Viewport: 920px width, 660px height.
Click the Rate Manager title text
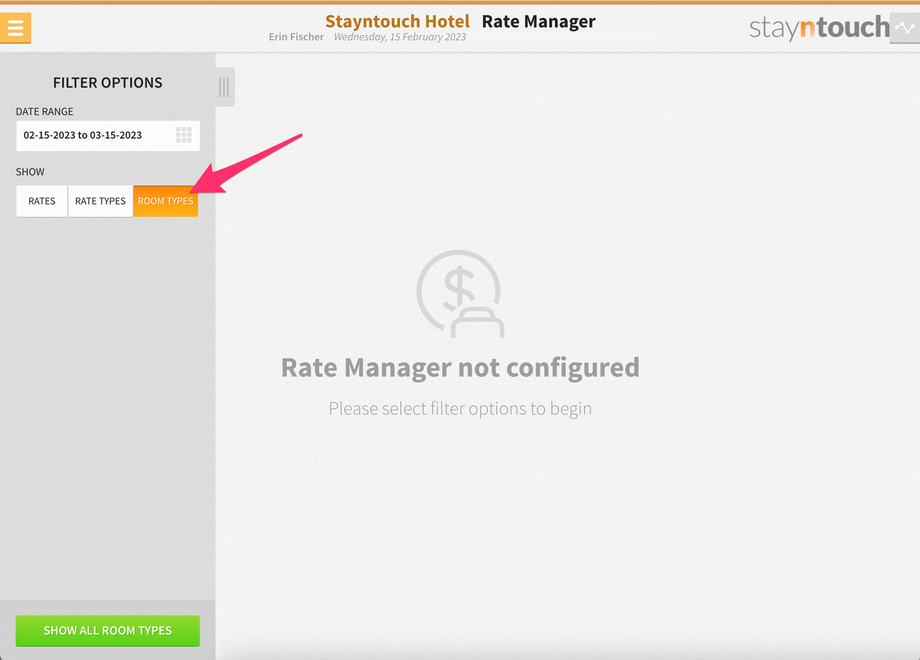click(x=539, y=22)
